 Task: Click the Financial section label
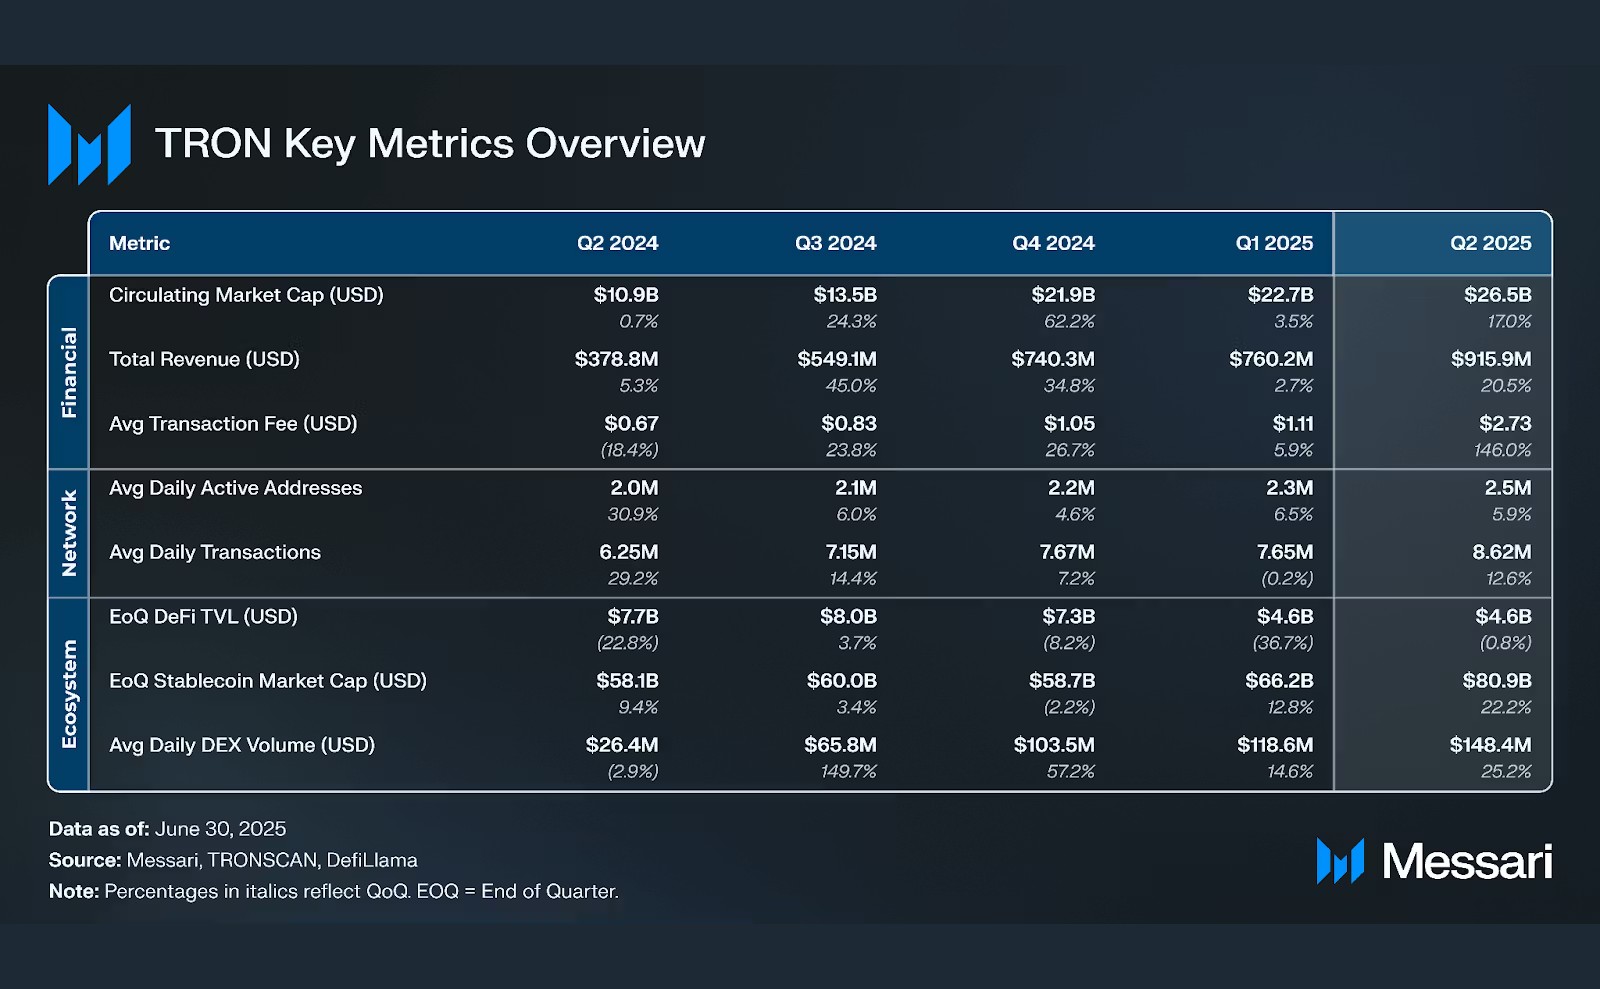69,372
